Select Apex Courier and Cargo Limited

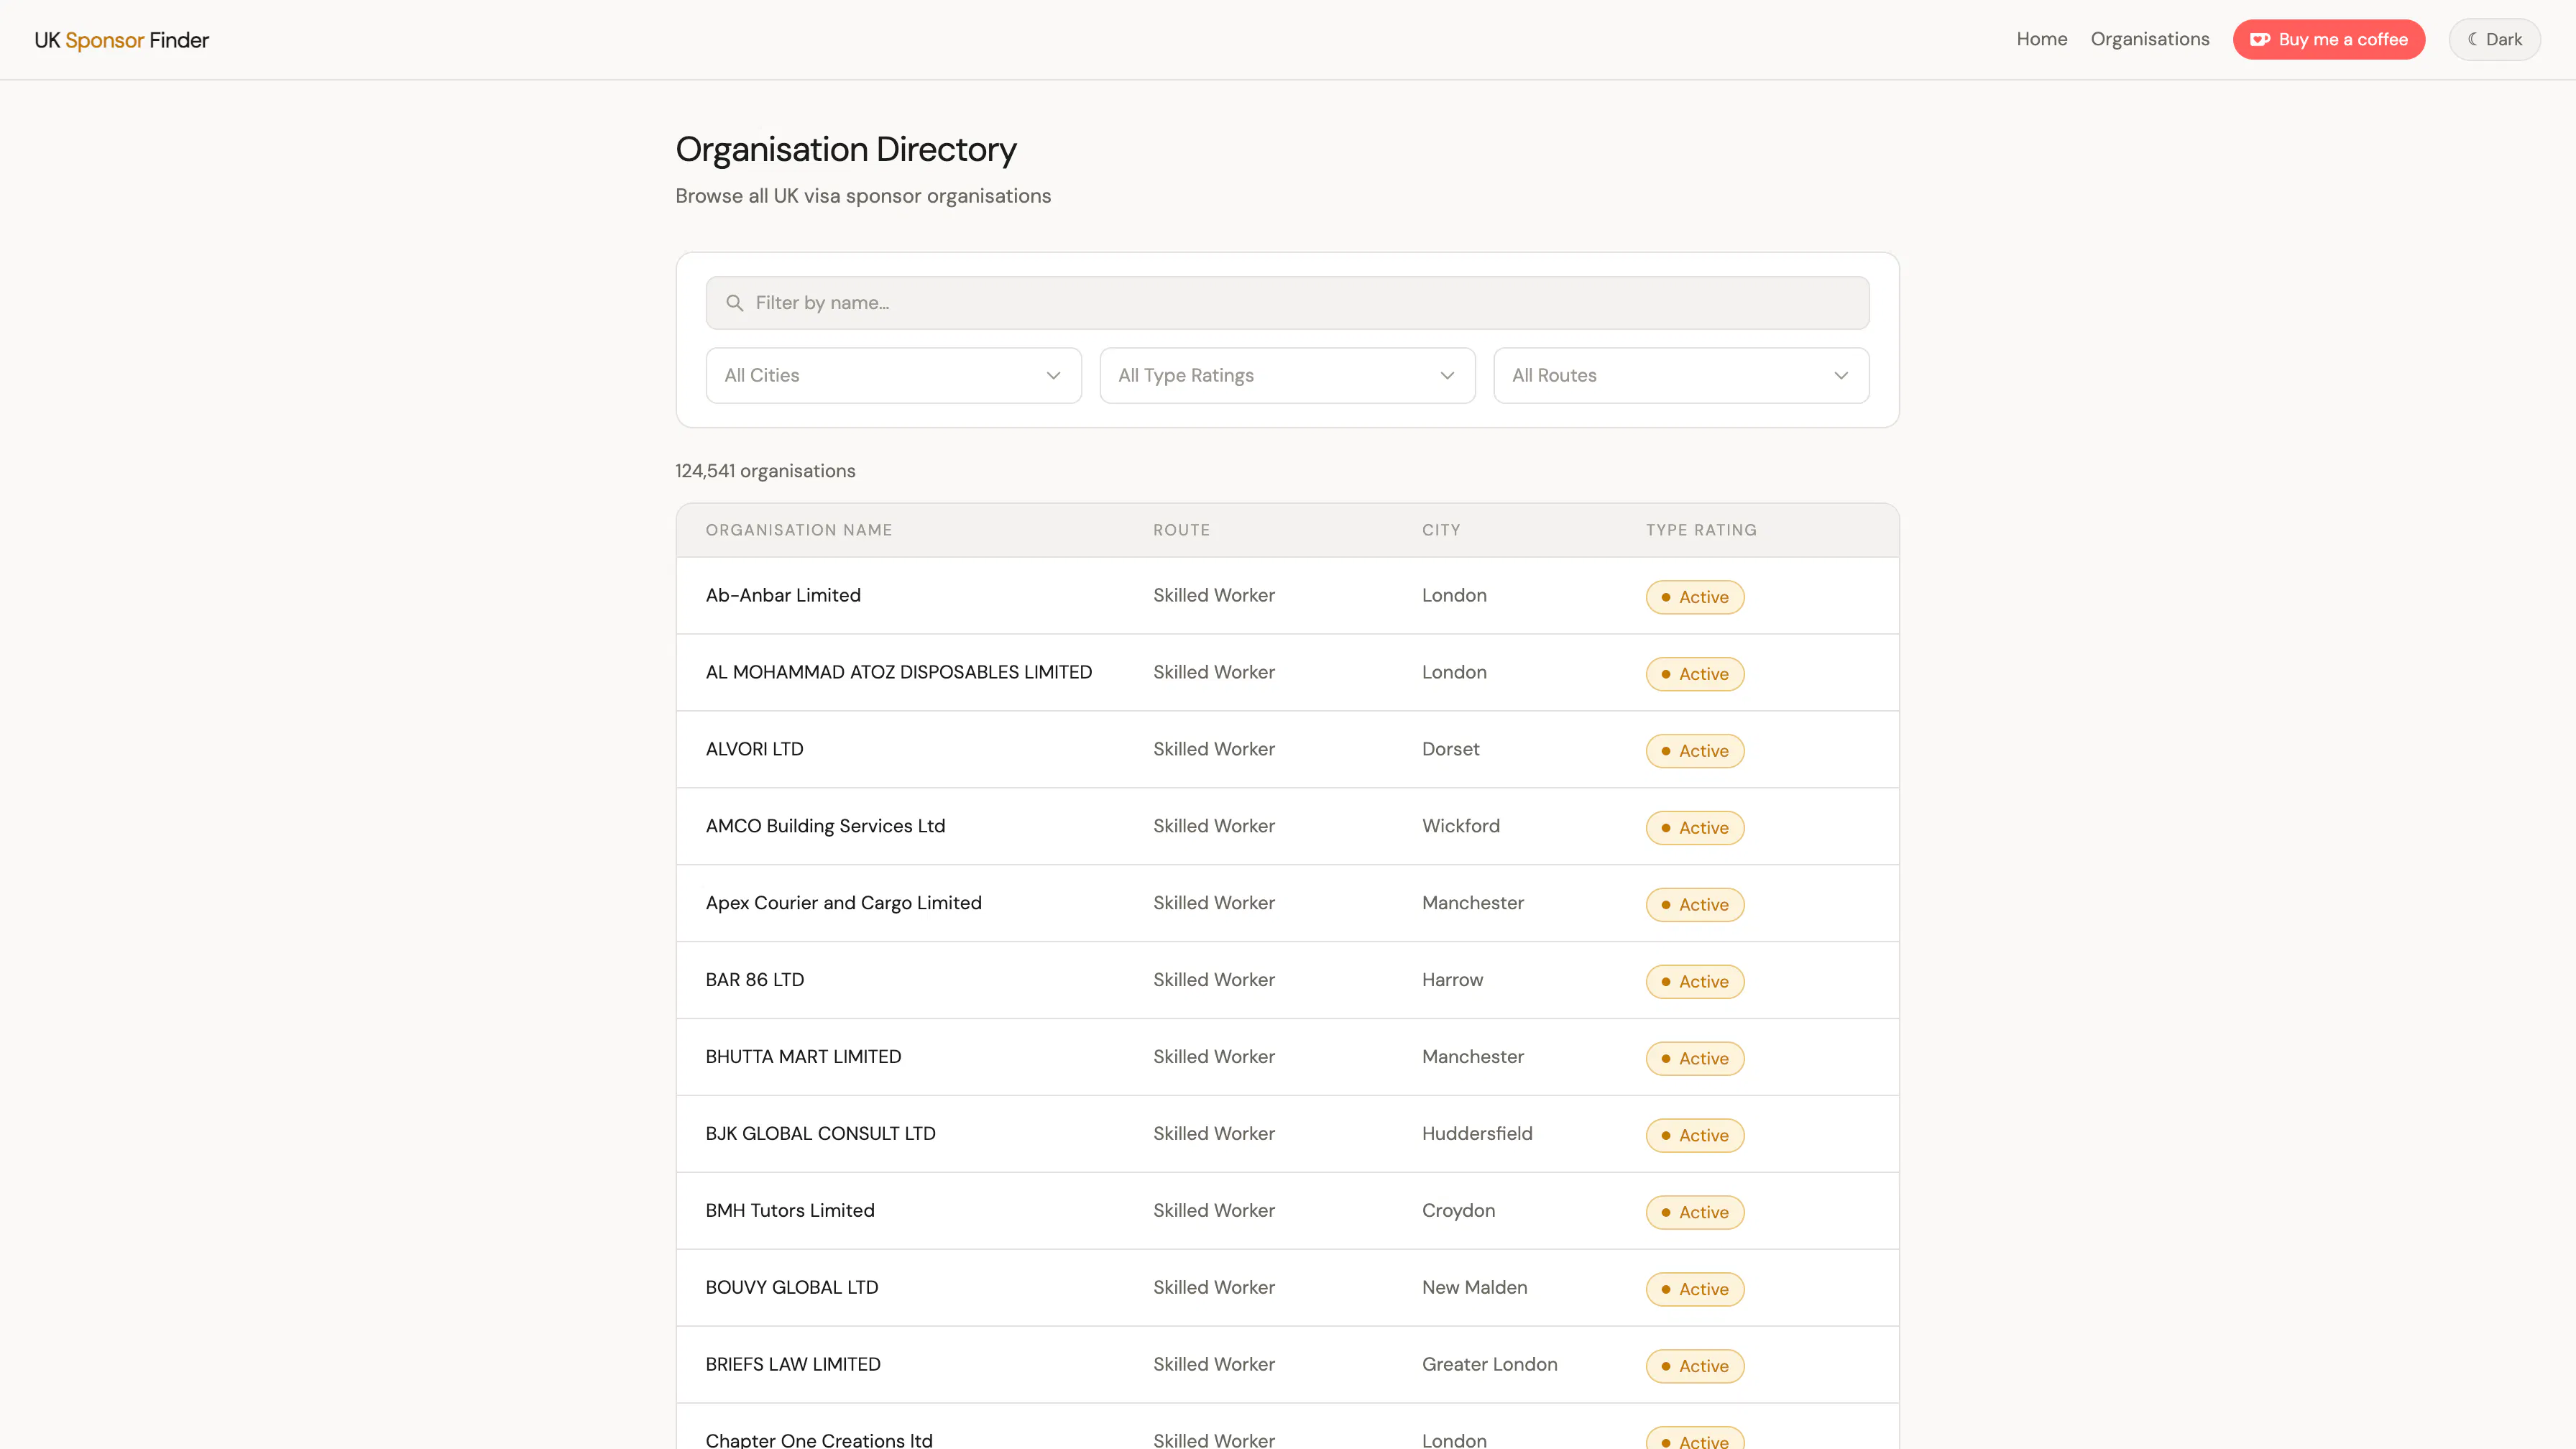point(1287,904)
